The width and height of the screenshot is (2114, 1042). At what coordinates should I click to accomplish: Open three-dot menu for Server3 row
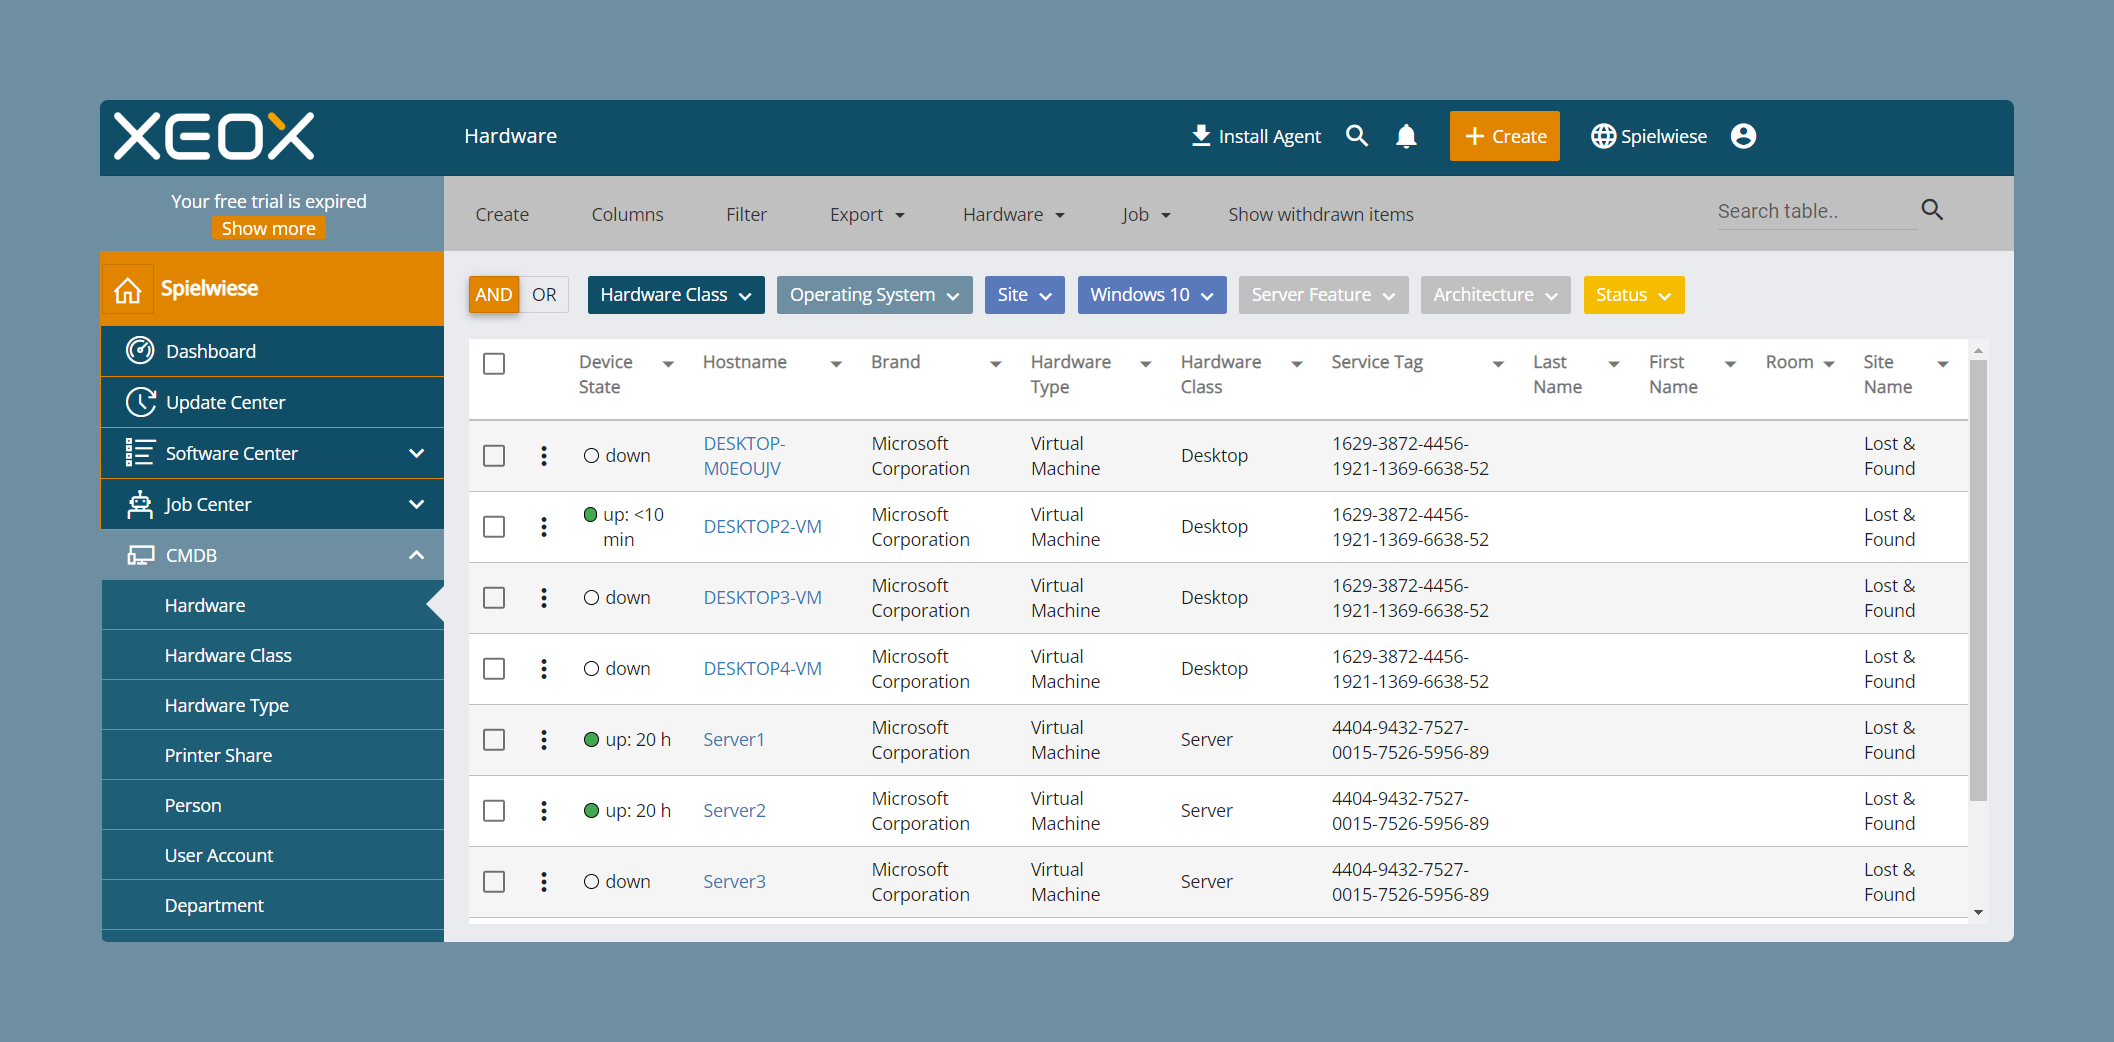pos(544,882)
